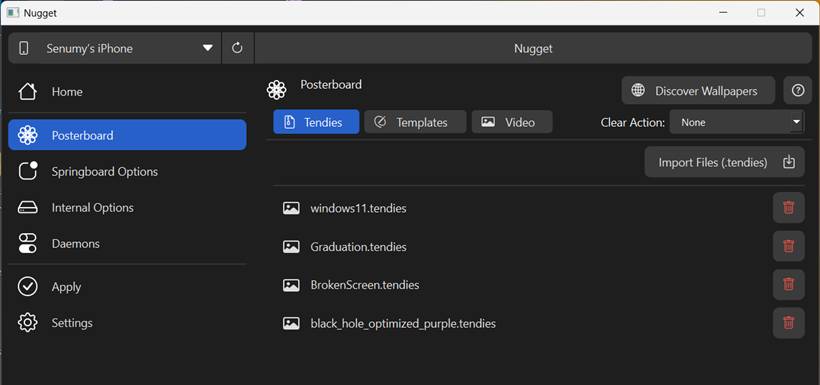Click the Internal Options drive icon
The height and width of the screenshot is (385, 820).
[x=27, y=208]
